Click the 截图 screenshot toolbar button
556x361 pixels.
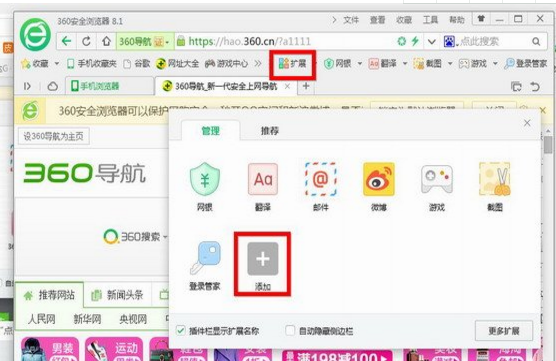coord(428,64)
